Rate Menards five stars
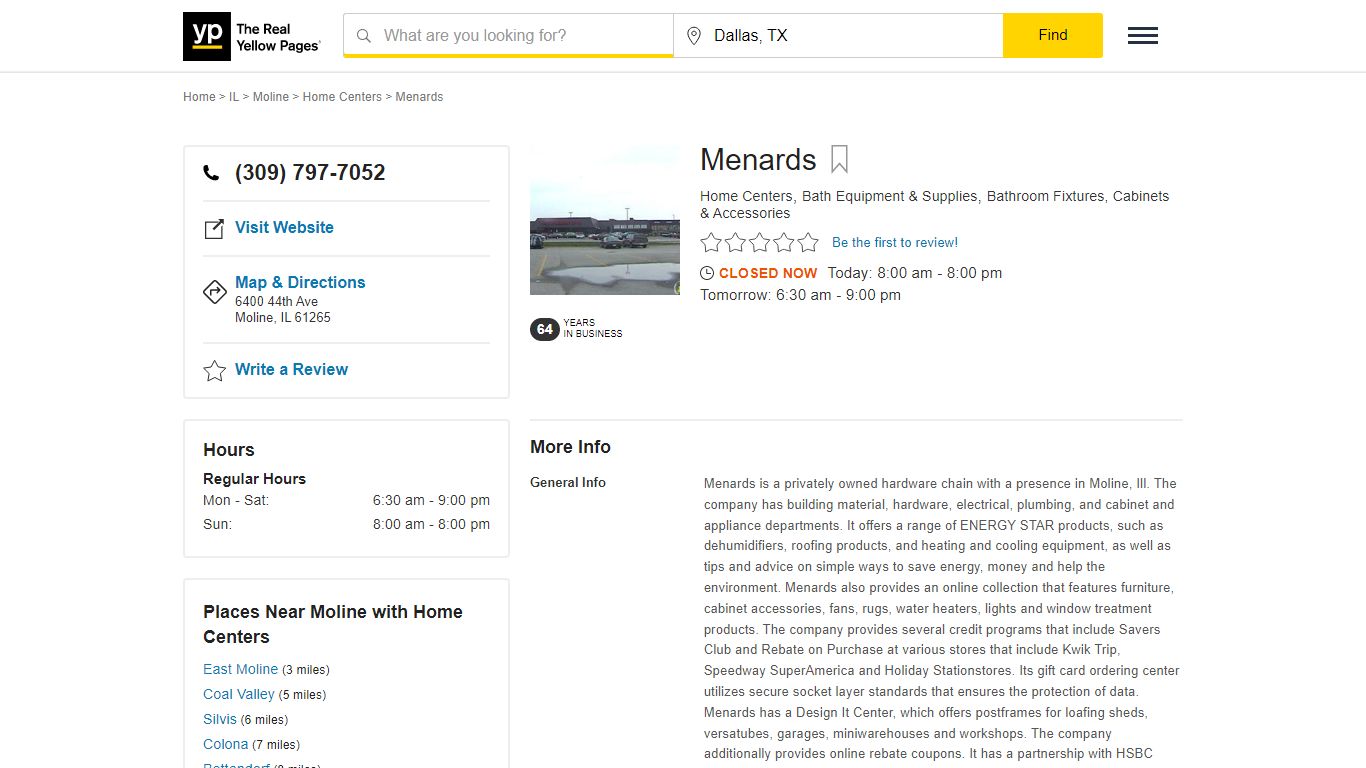The image size is (1366, 768). coord(807,242)
